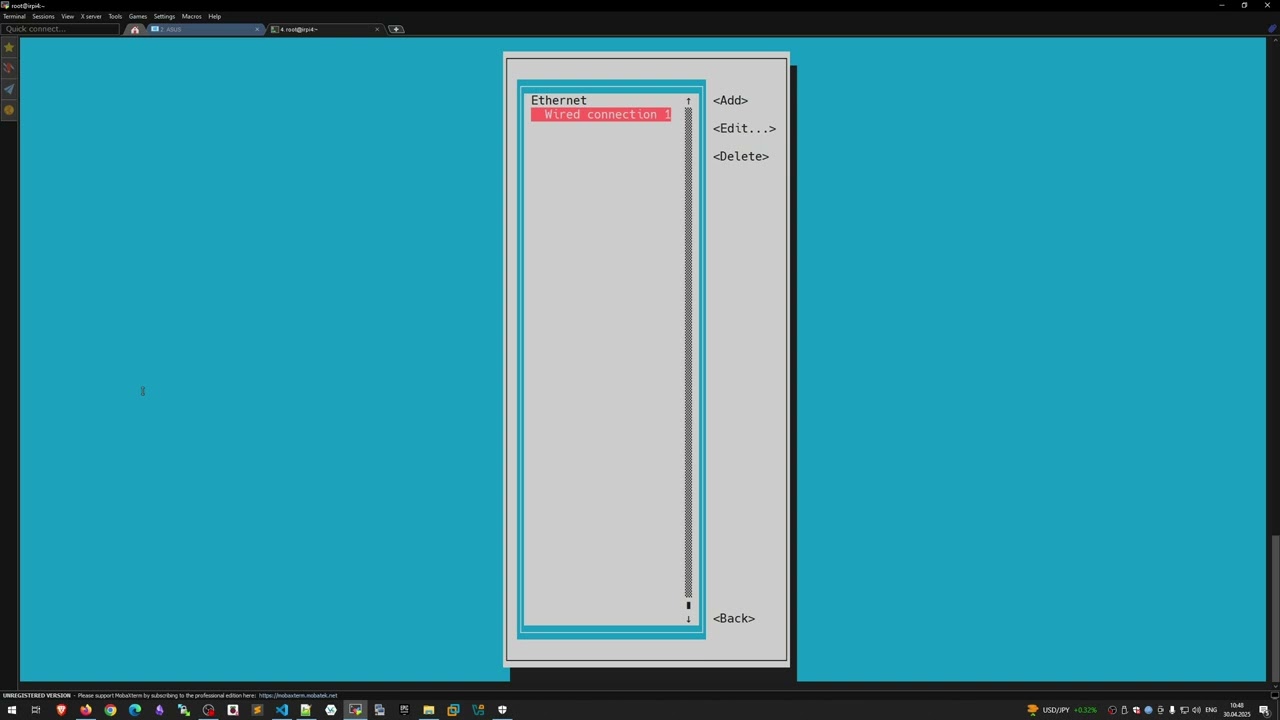Close the ASUS session tab
This screenshot has width=1280, height=720.
pos(257,29)
